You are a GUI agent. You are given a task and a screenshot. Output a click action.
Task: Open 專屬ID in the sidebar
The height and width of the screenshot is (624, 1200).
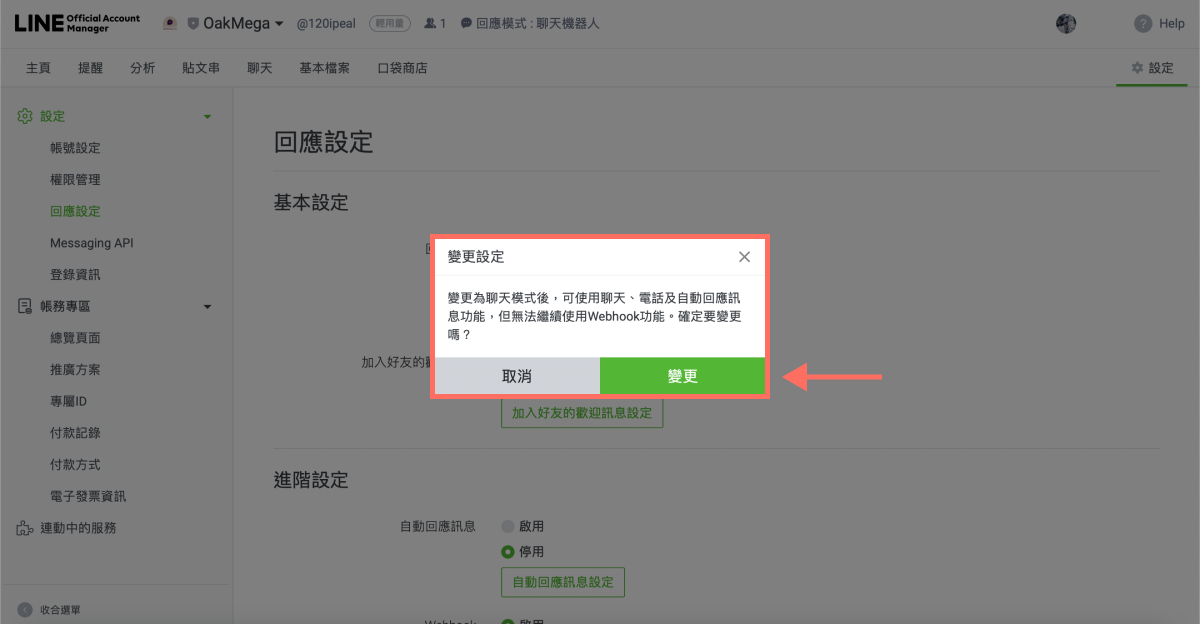(70, 401)
